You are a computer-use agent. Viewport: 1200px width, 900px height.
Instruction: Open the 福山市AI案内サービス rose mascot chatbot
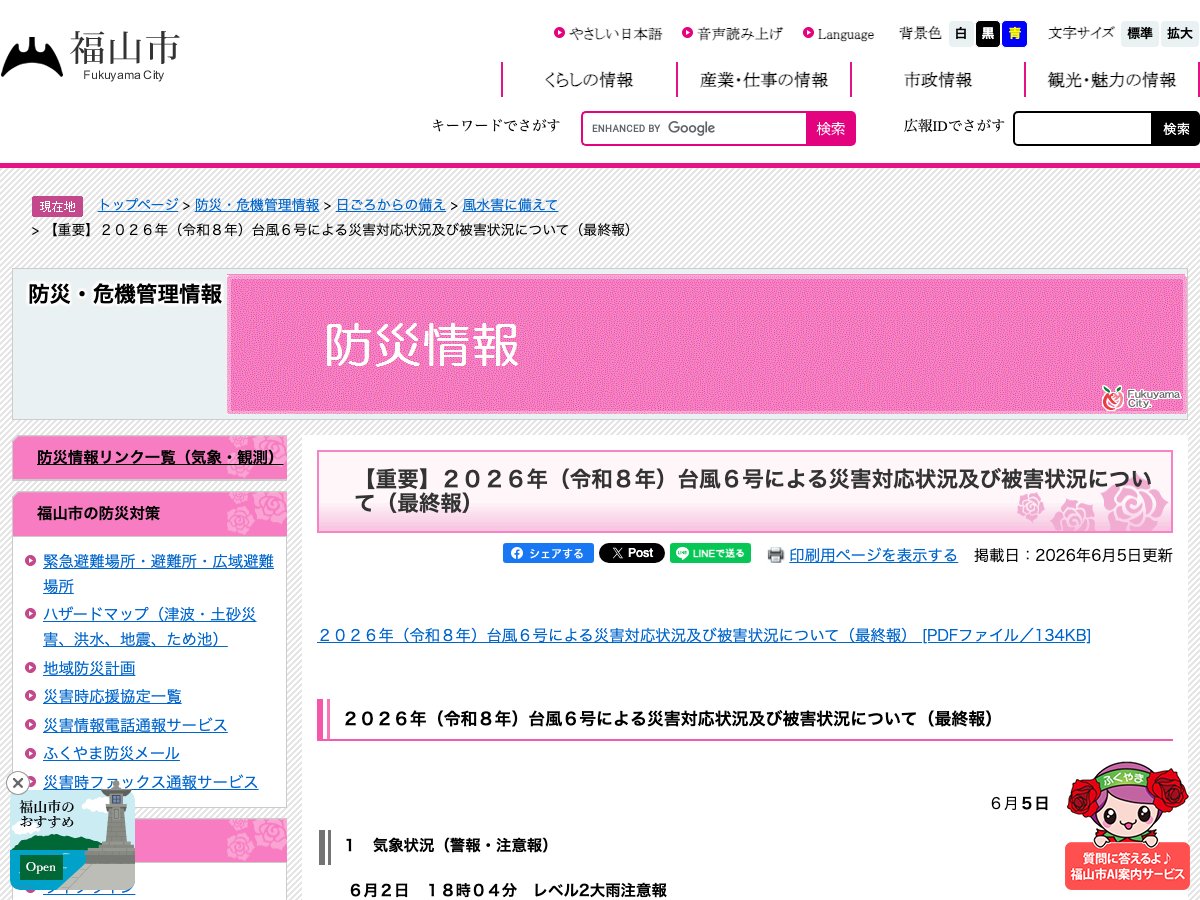tap(1127, 825)
